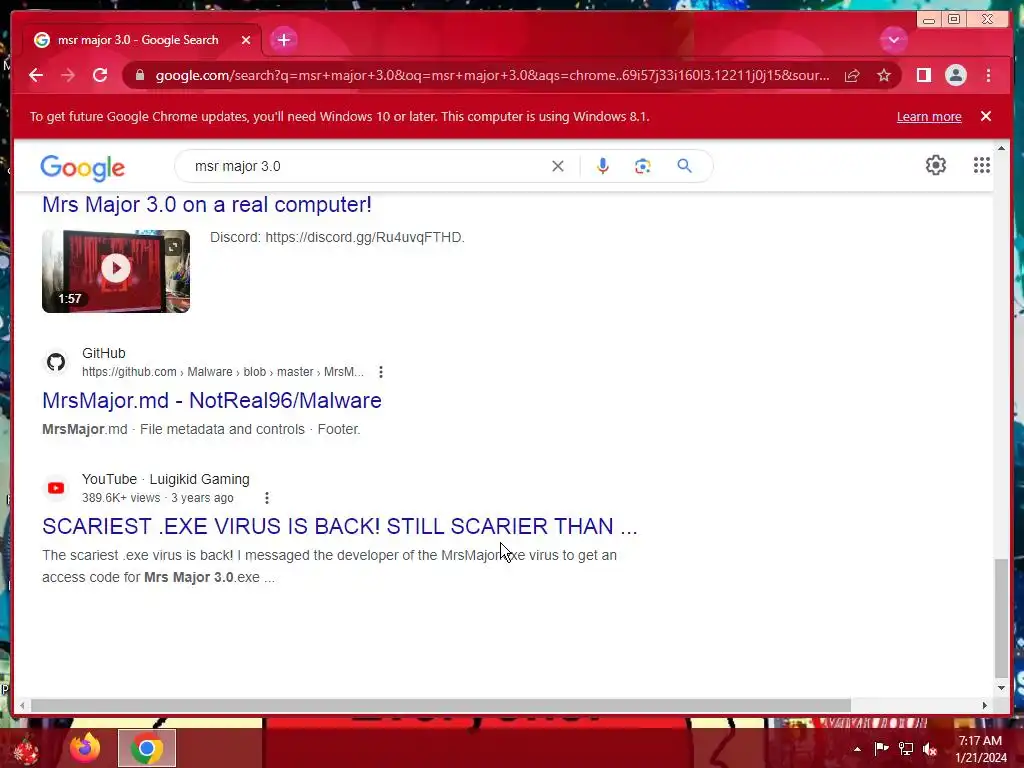
Task: Bookmark this page with the star
Action: point(884,76)
